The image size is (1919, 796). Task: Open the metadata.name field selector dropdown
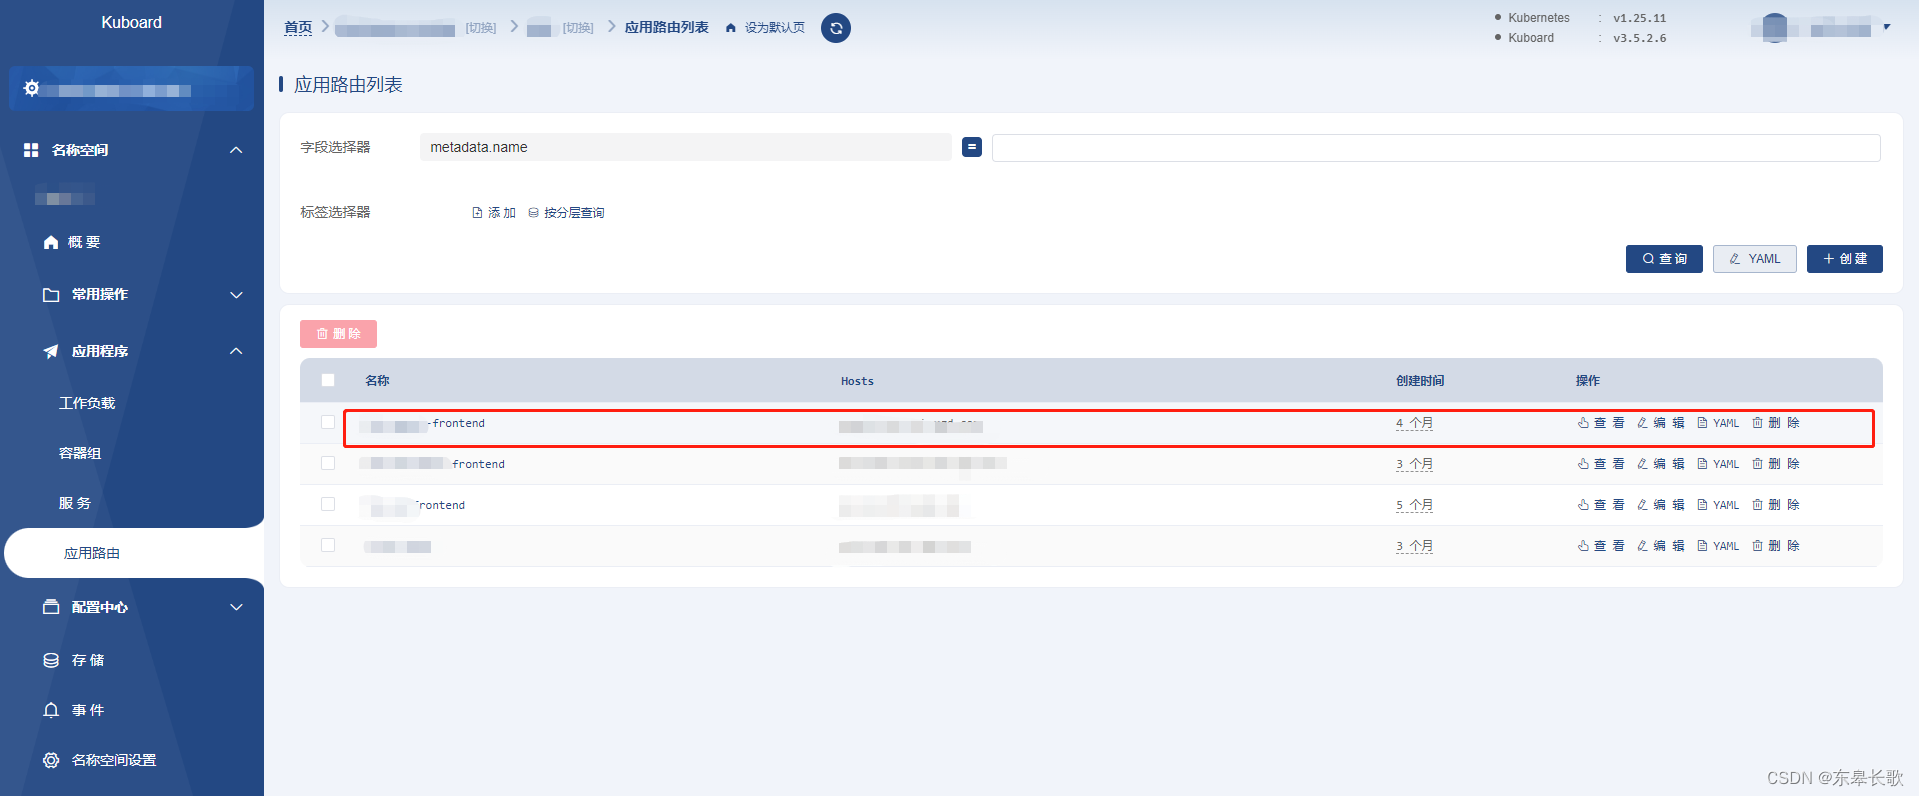pyautogui.click(x=685, y=147)
